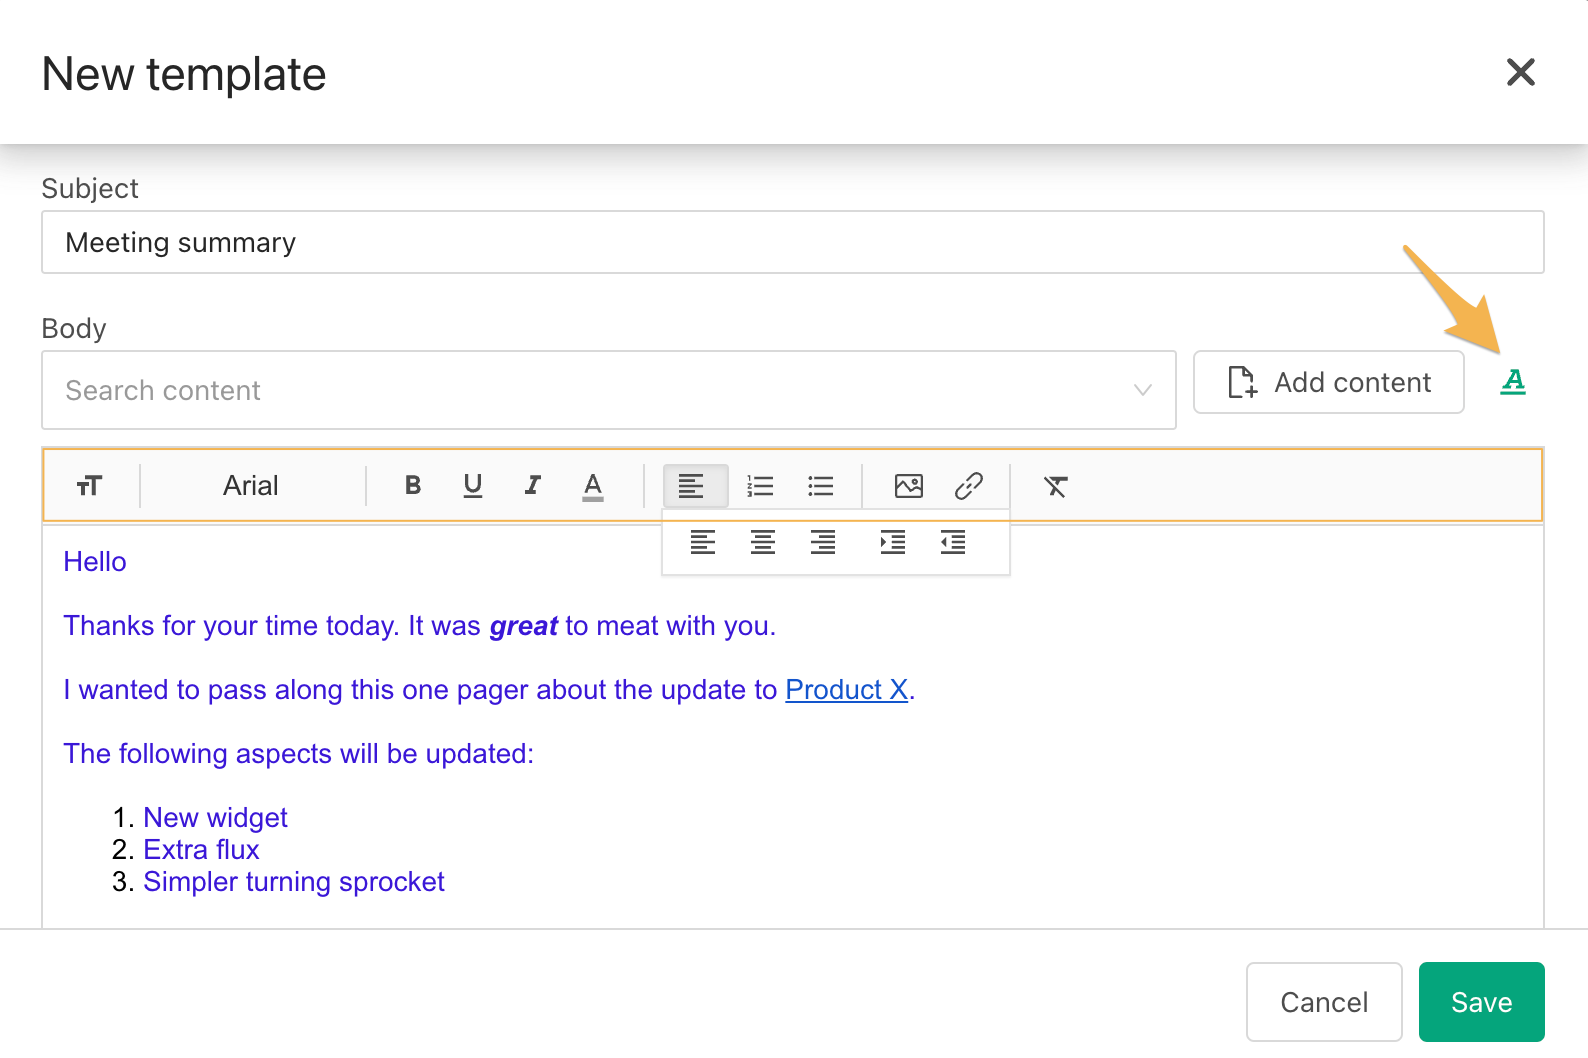Click the Subject input field
The width and height of the screenshot is (1588, 1058).
click(x=792, y=242)
